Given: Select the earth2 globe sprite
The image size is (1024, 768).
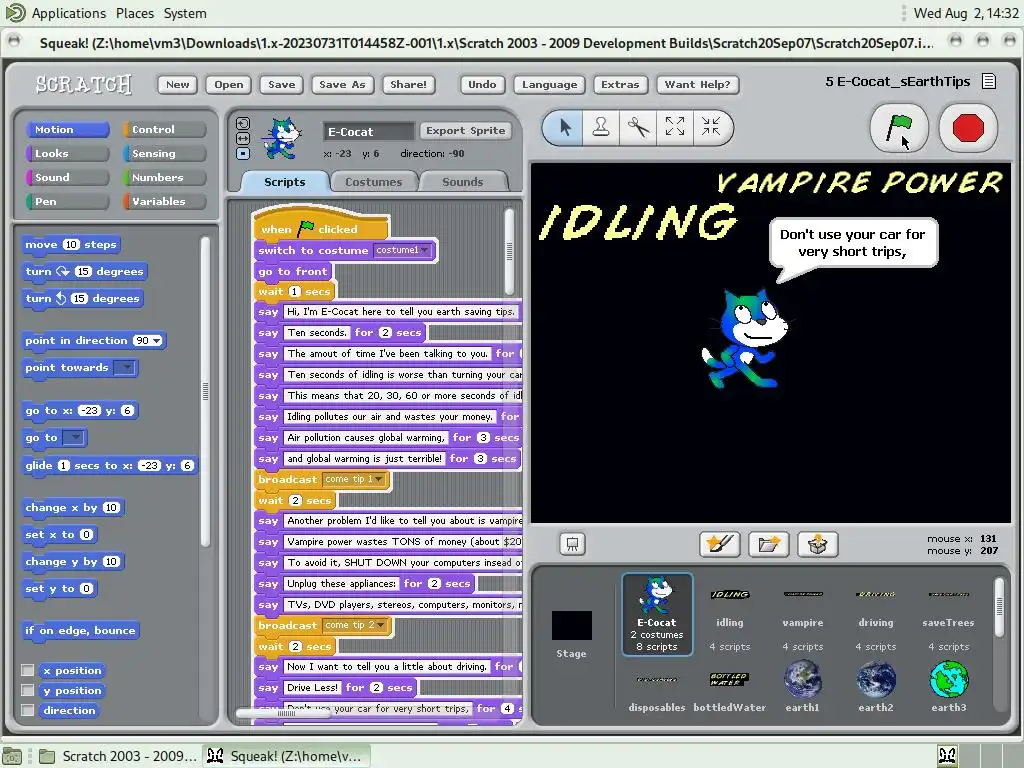Looking at the screenshot, I should [x=876, y=685].
